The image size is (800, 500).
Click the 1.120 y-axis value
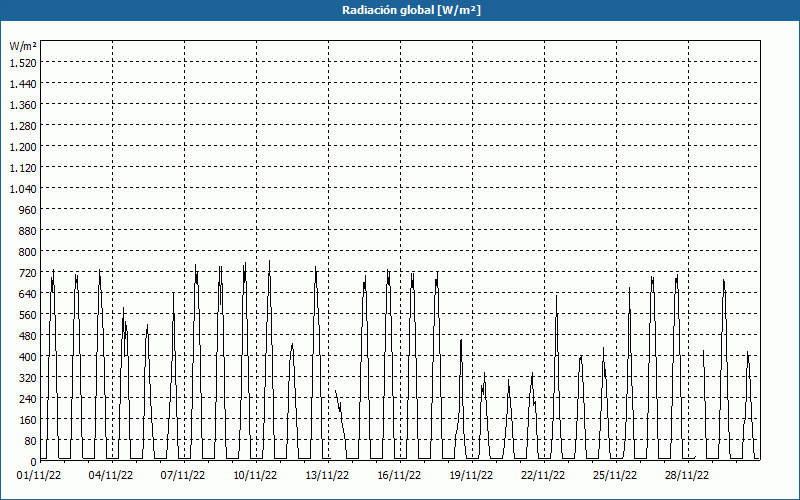[23, 168]
